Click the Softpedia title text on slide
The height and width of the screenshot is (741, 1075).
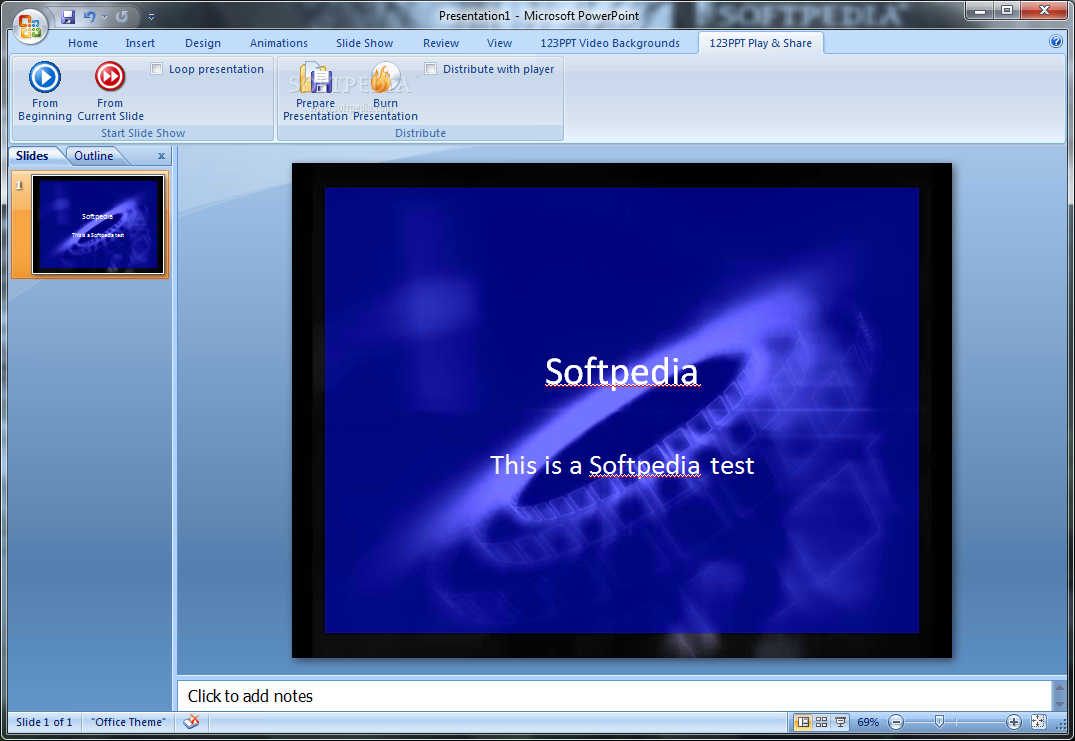(x=621, y=372)
